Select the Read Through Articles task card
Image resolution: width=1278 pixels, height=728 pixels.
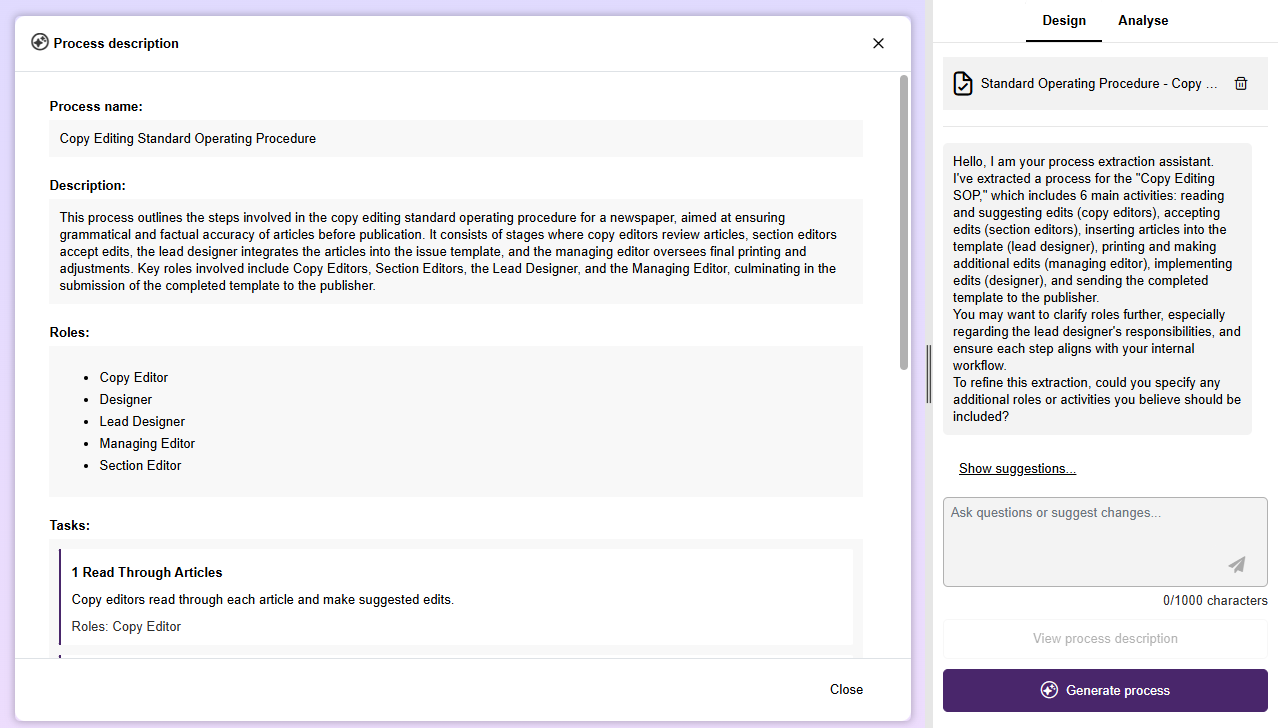[455, 597]
